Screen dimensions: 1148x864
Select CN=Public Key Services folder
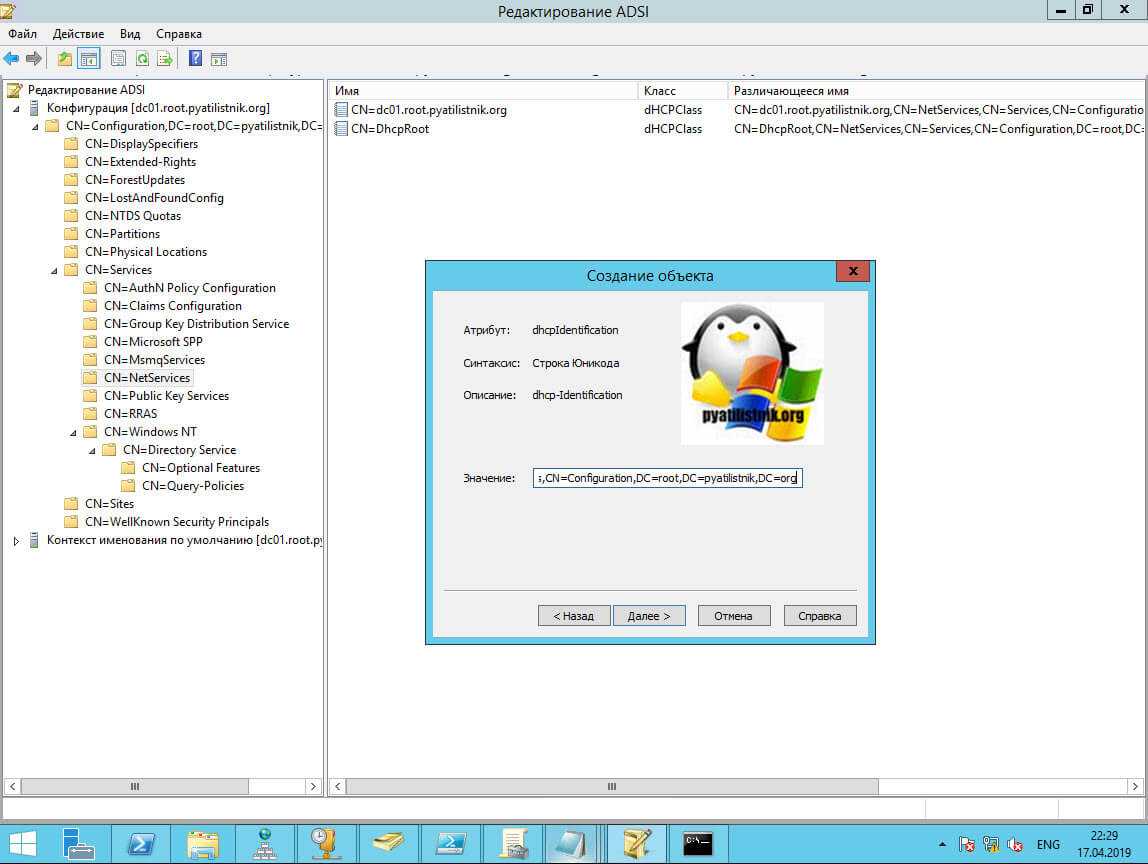pyautogui.click(x=166, y=396)
